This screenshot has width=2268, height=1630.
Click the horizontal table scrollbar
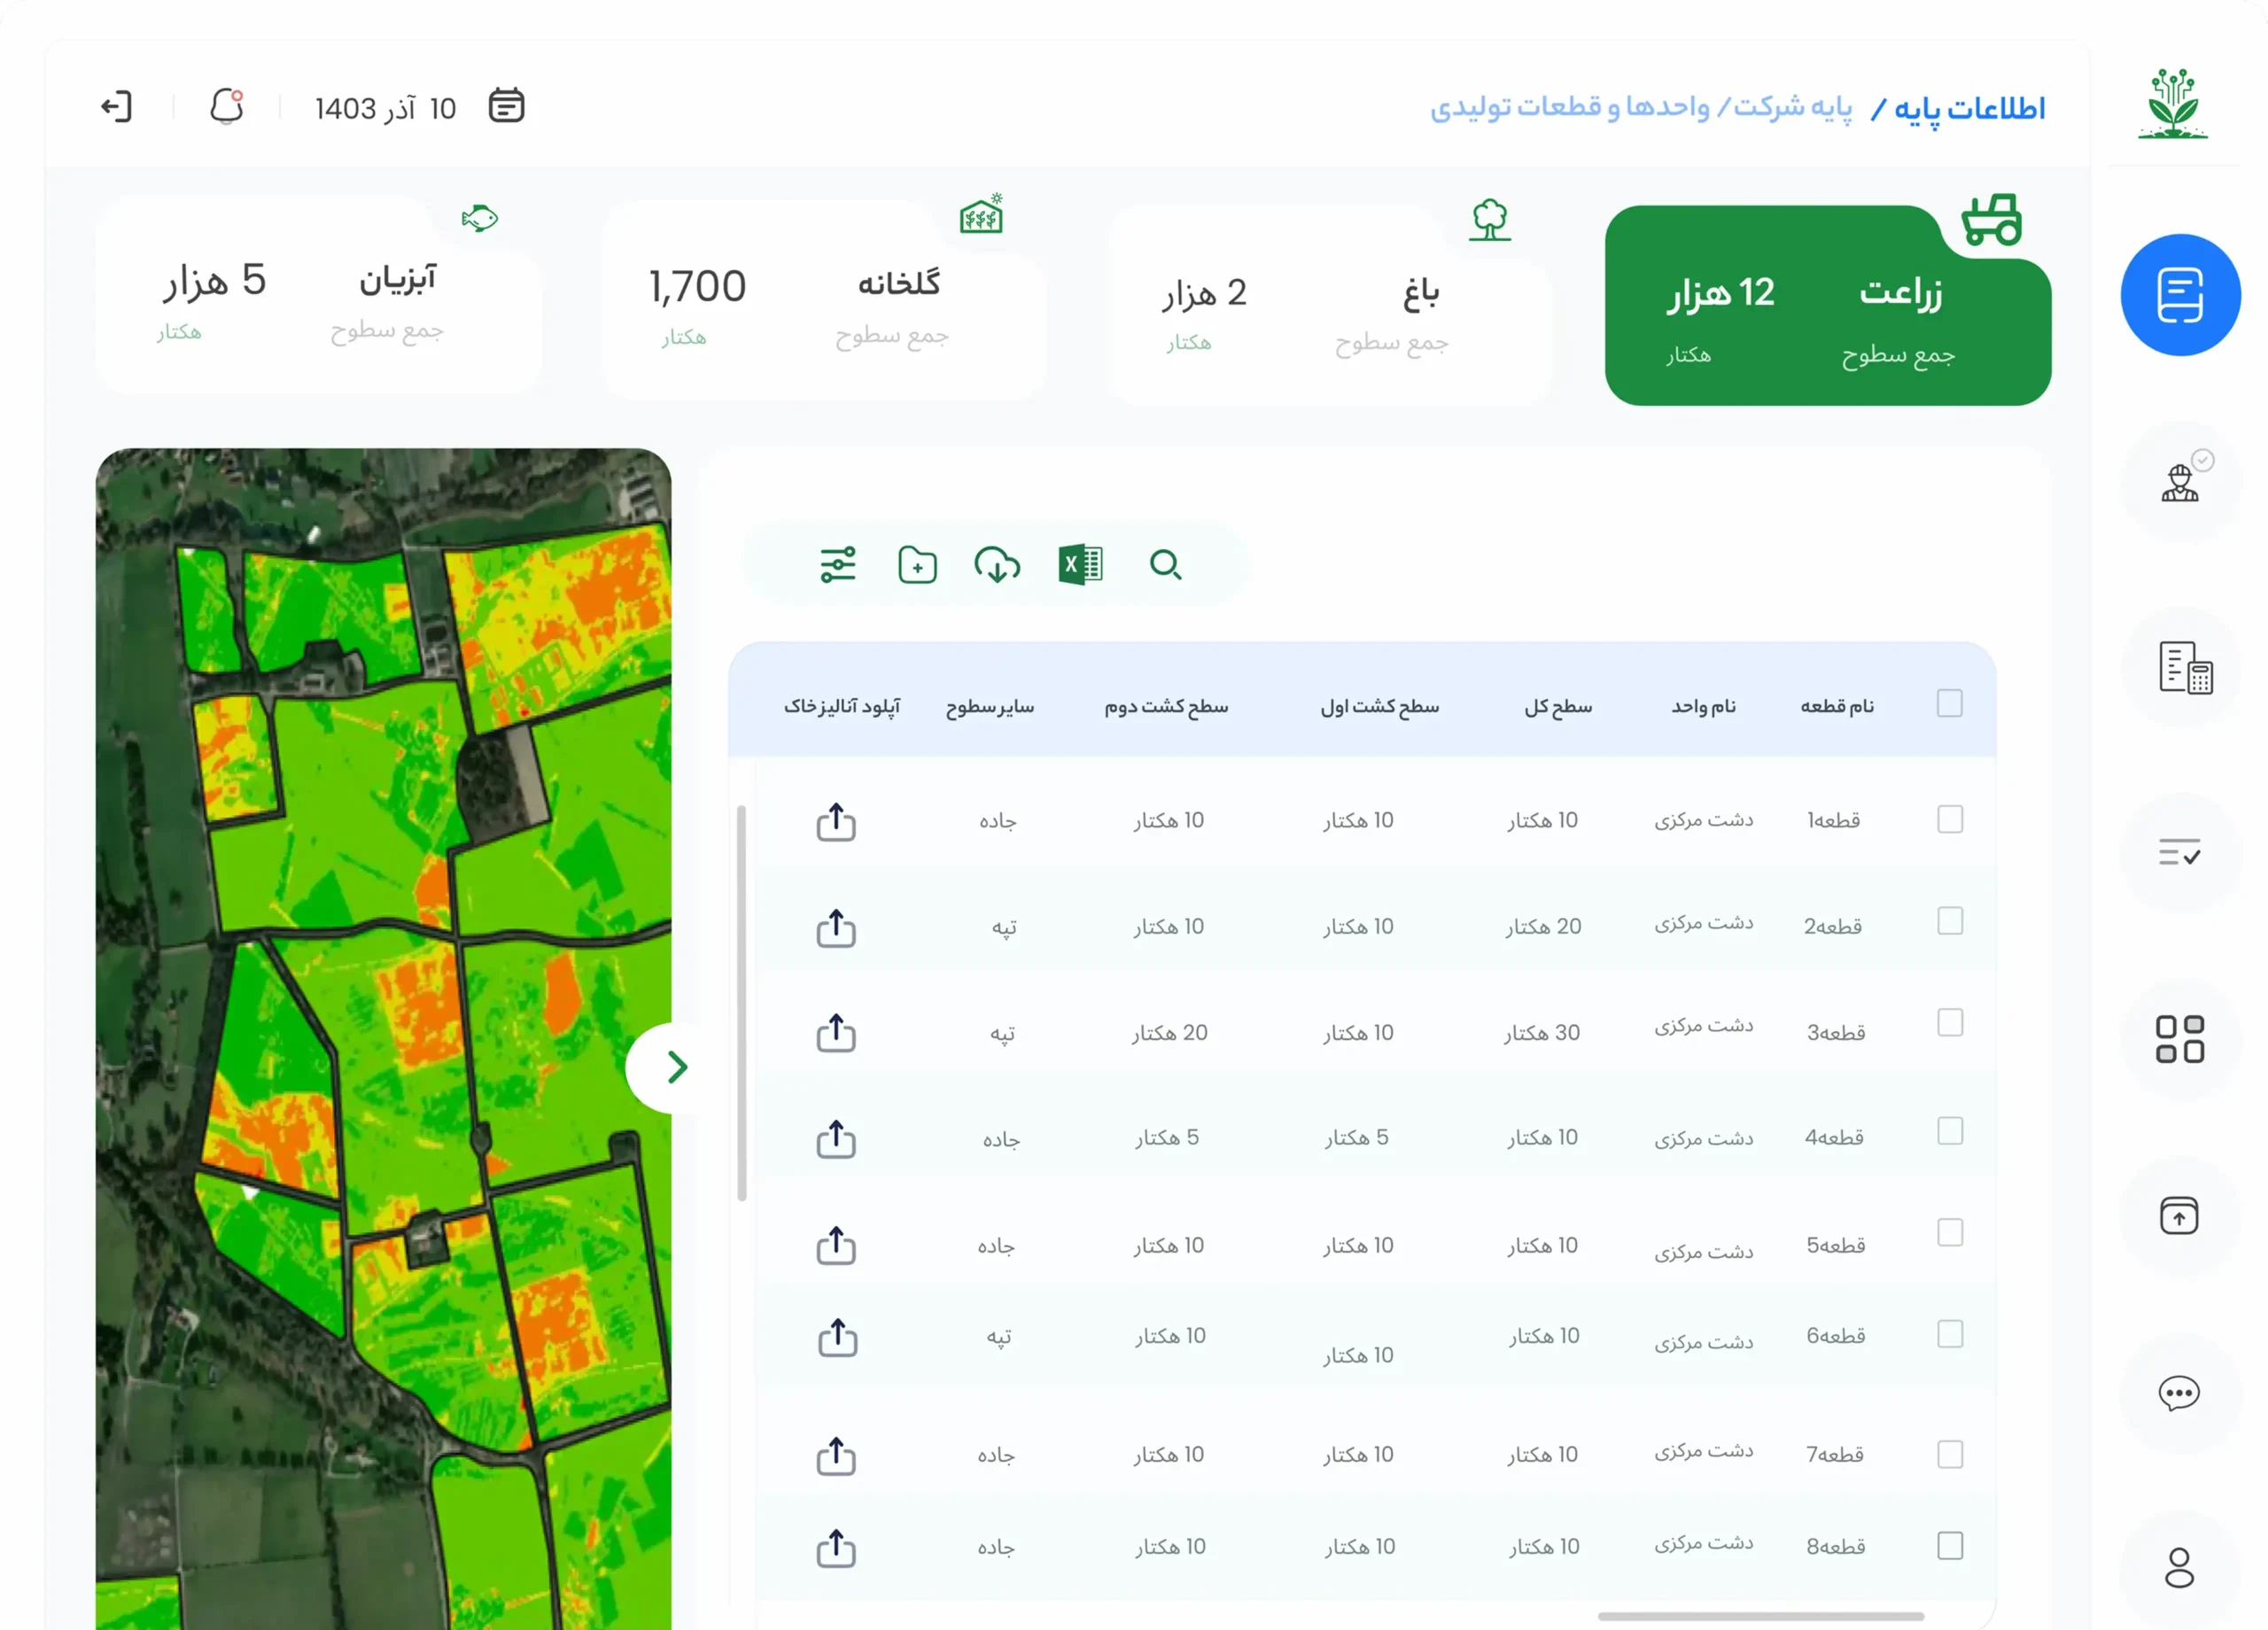[1761, 1616]
